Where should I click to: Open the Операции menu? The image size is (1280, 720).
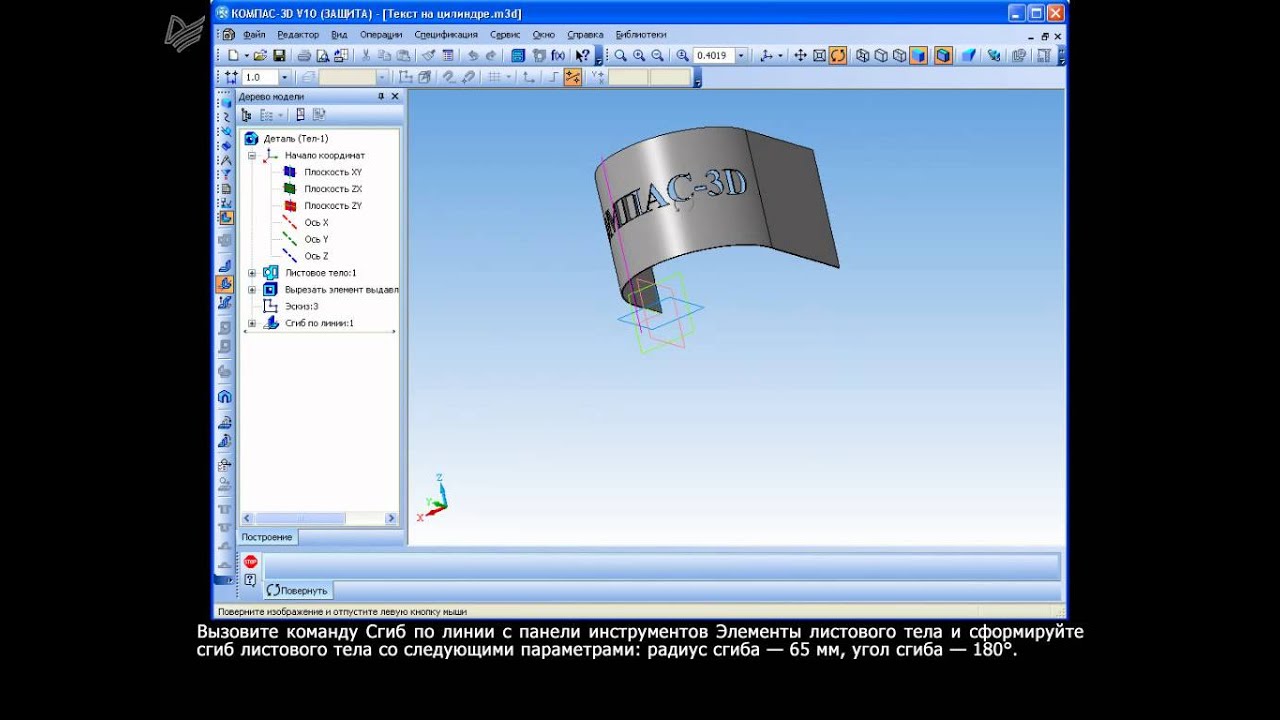pyautogui.click(x=381, y=34)
